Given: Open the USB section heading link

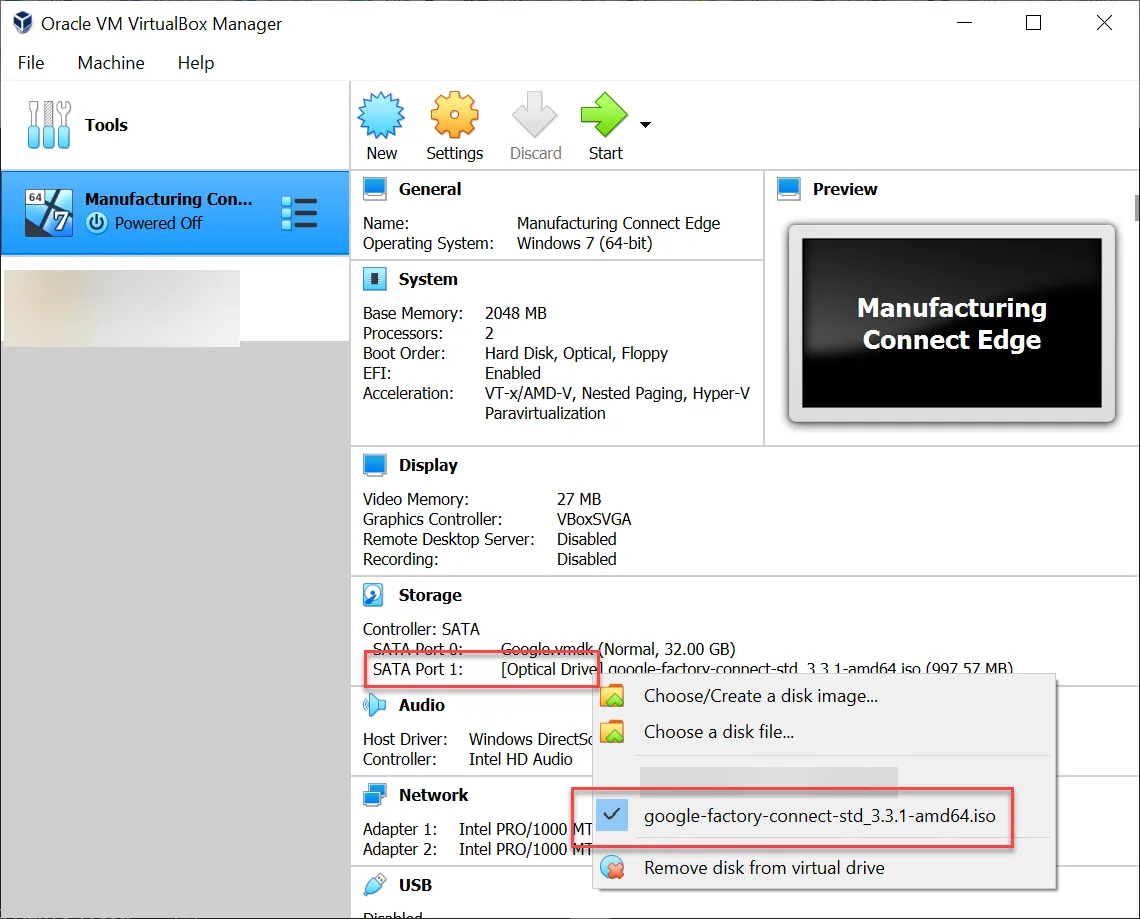Looking at the screenshot, I should pyautogui.click(x=415, y=886).
